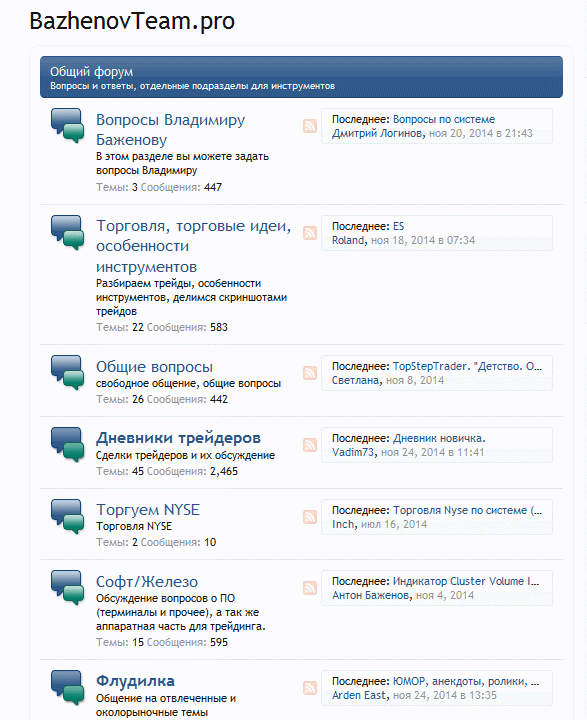
Task: Click description свободное общение, общие вопросы
Action: (x=188, y=383)
